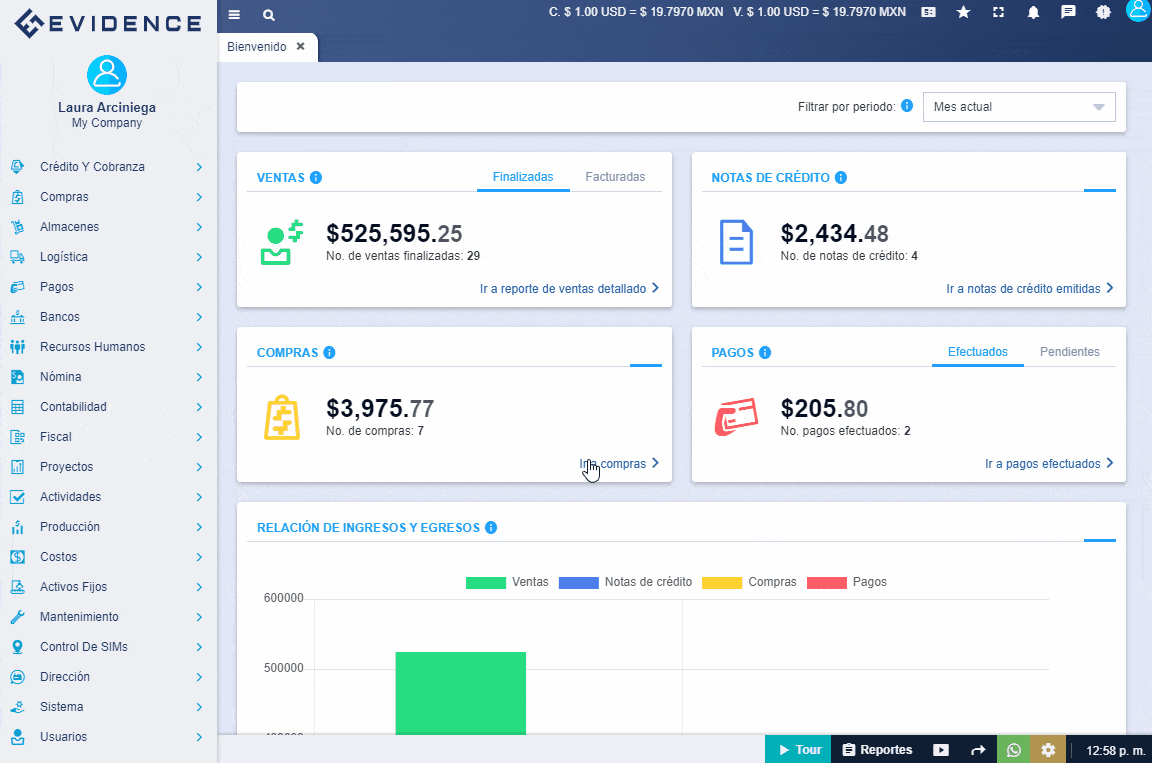
Task: Click the info icon beside Ventas
Action: pos(316,178)
